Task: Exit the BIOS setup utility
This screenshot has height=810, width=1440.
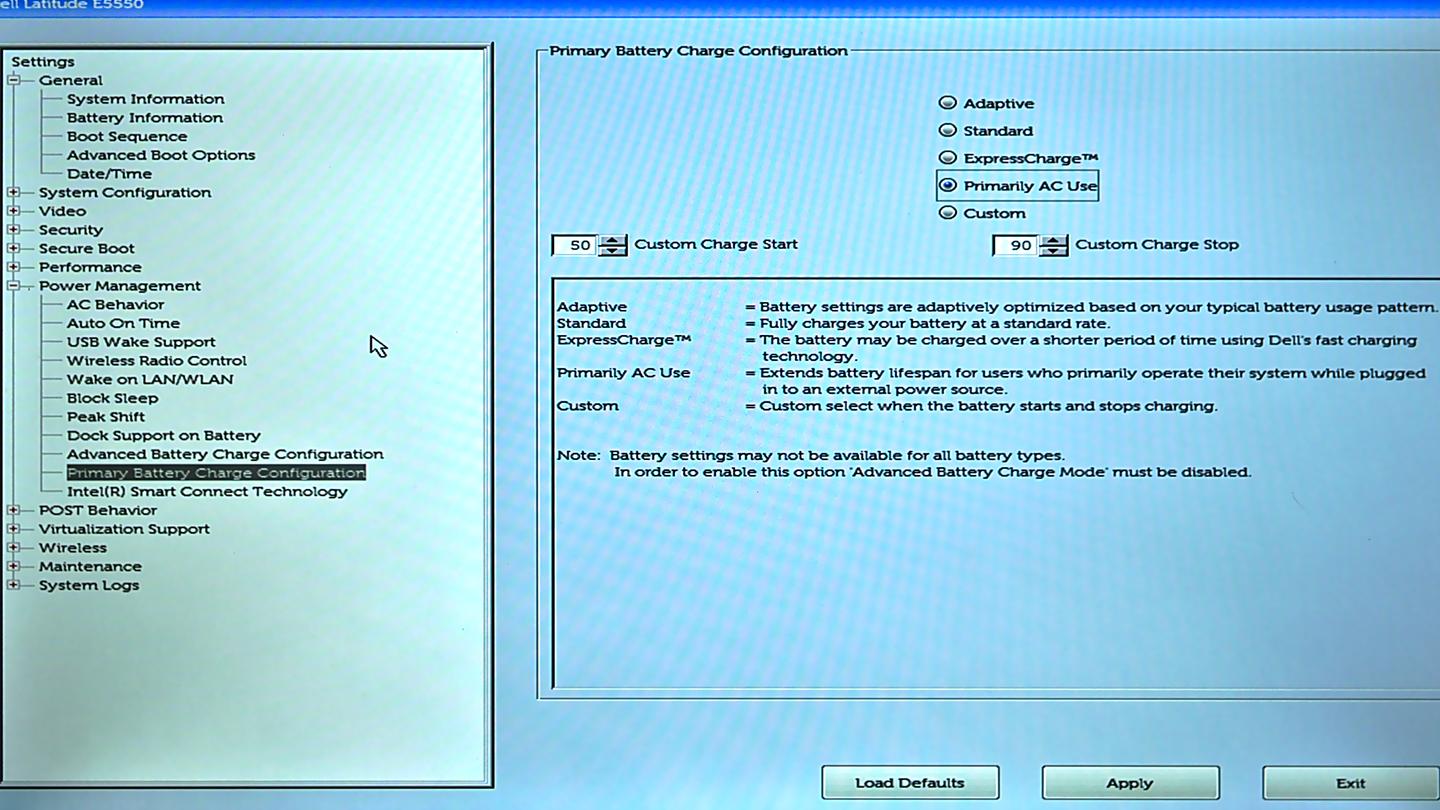Action: pos(1350,783)
